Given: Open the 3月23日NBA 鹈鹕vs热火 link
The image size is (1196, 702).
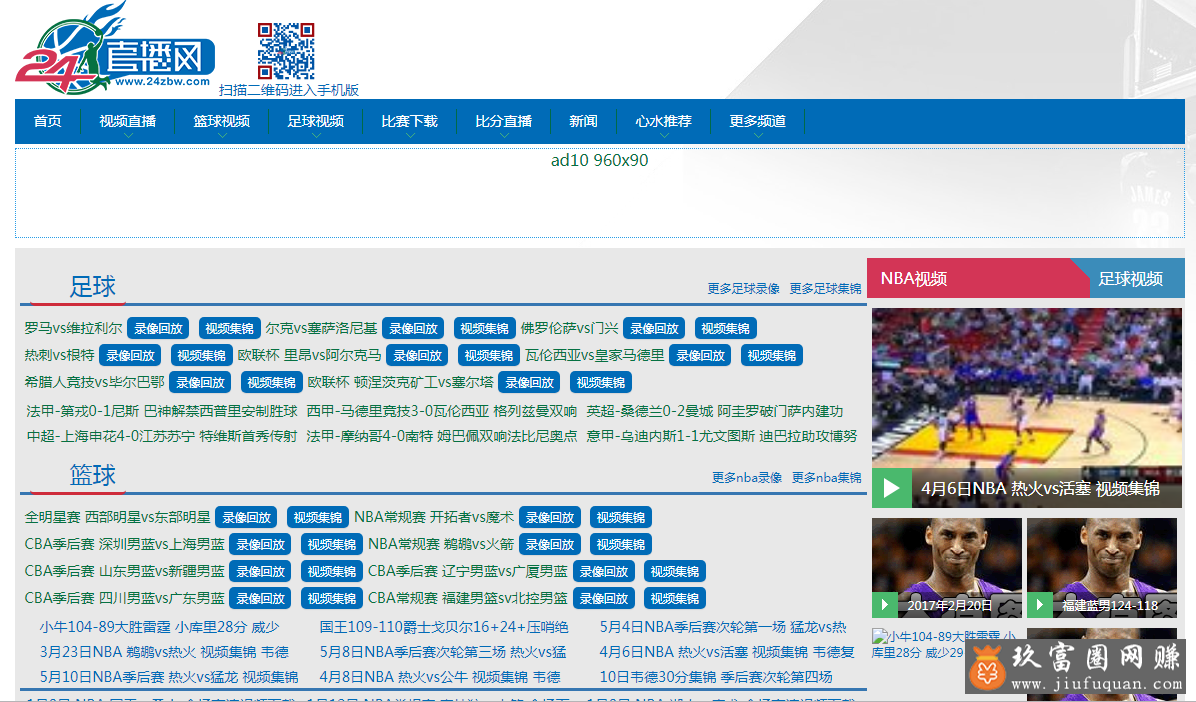Looking at the screenshot, I should [164, 652].
